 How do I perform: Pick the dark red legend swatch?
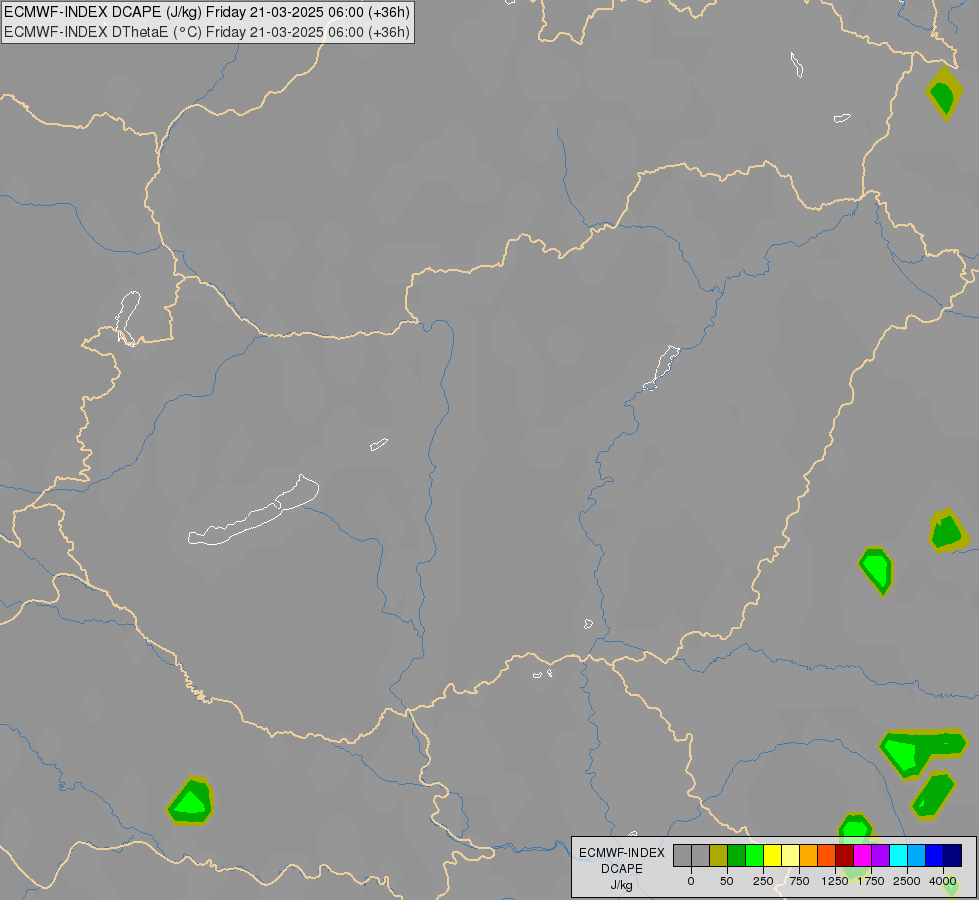[845, 855]
